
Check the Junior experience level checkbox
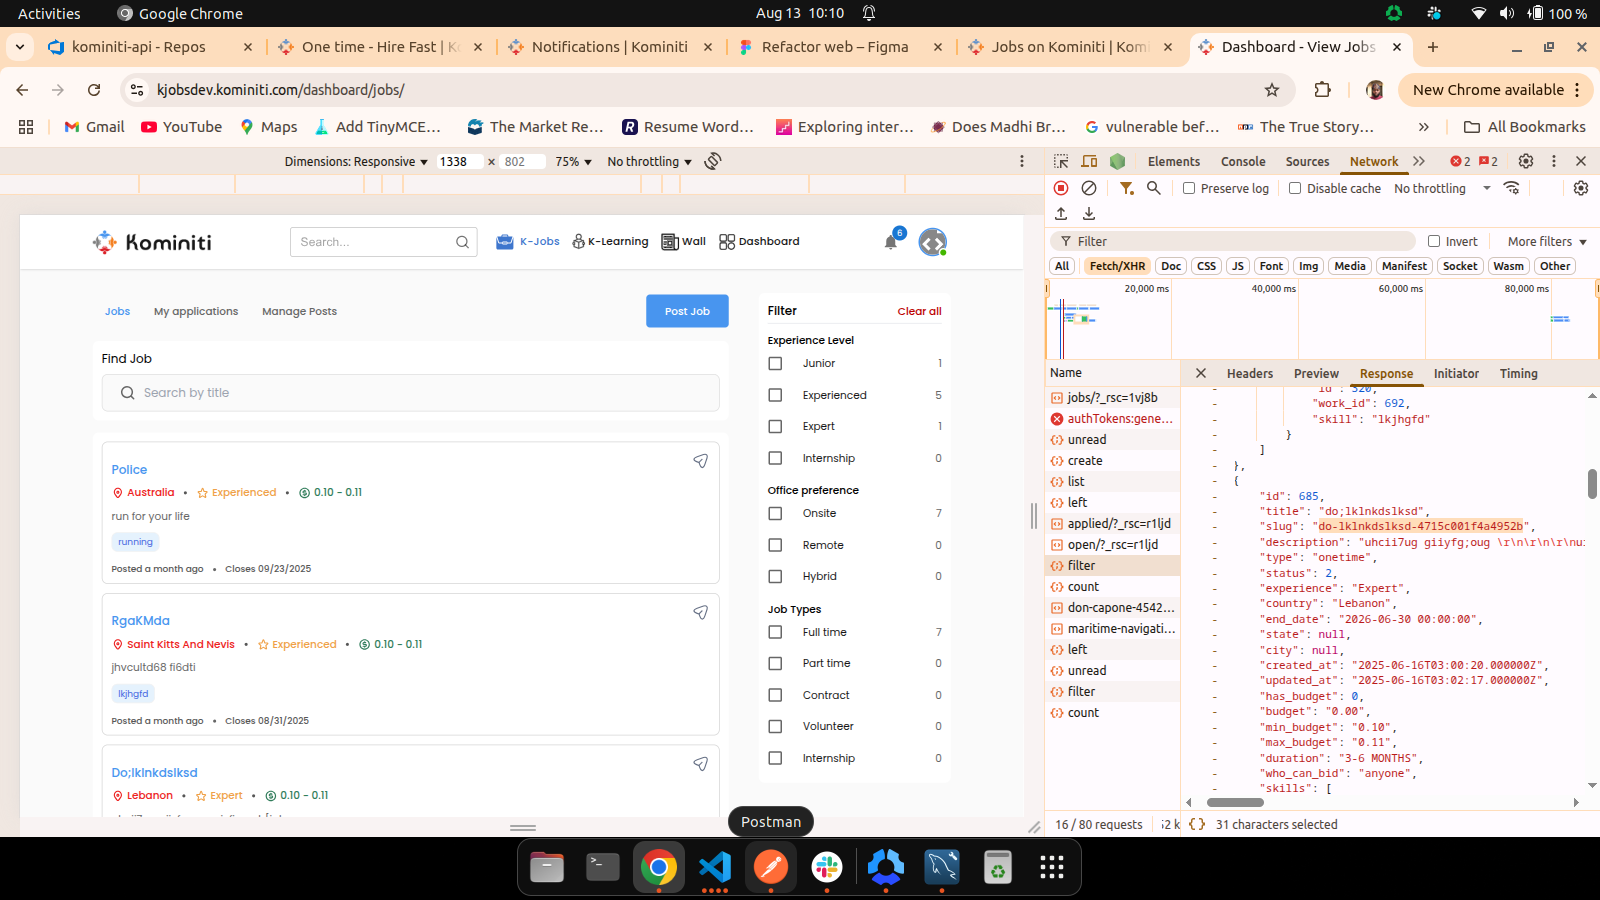[775, 364]
